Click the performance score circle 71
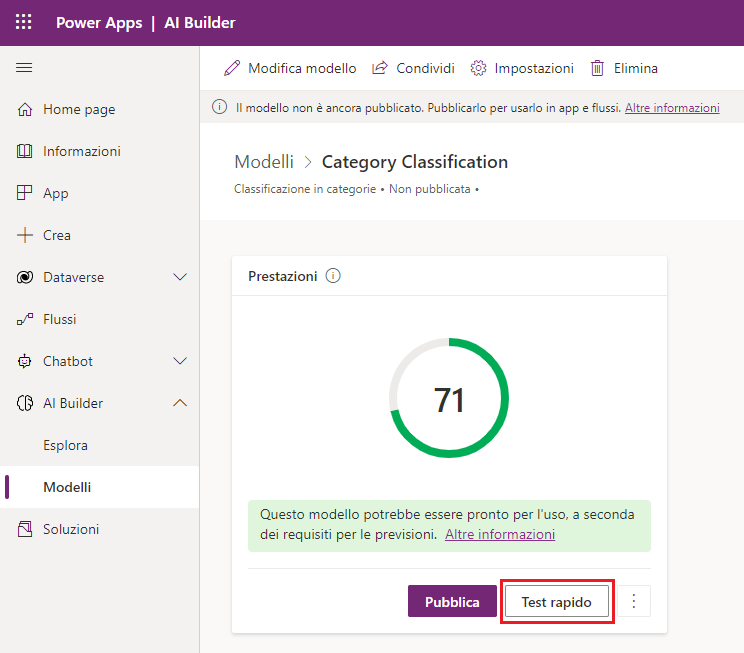 [449, 399]
